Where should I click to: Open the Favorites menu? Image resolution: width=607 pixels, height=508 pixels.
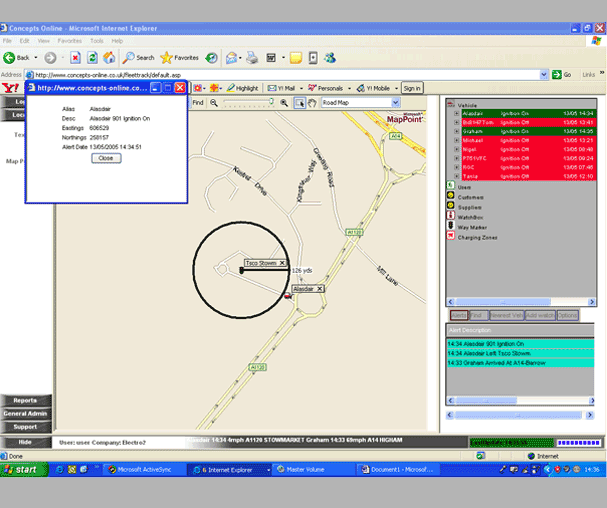(x=69, y=41)
